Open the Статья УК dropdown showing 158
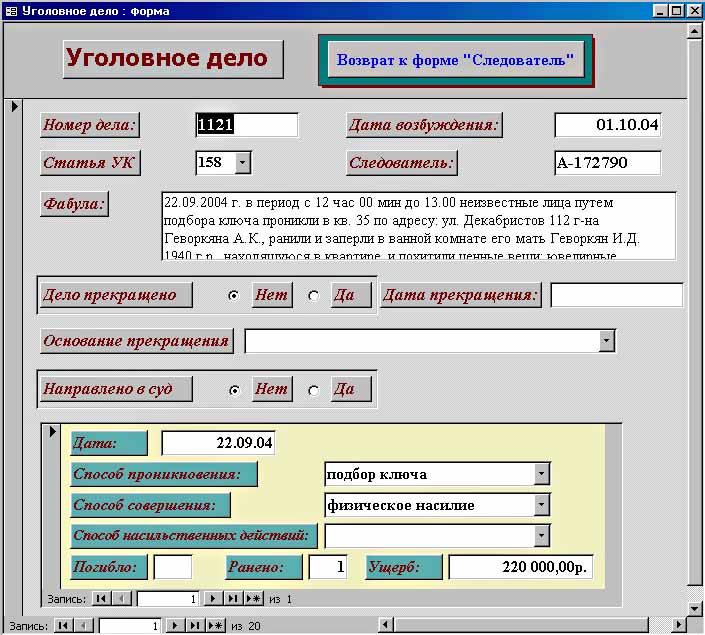Screen dimensions: 705x635 coord(243,162)
